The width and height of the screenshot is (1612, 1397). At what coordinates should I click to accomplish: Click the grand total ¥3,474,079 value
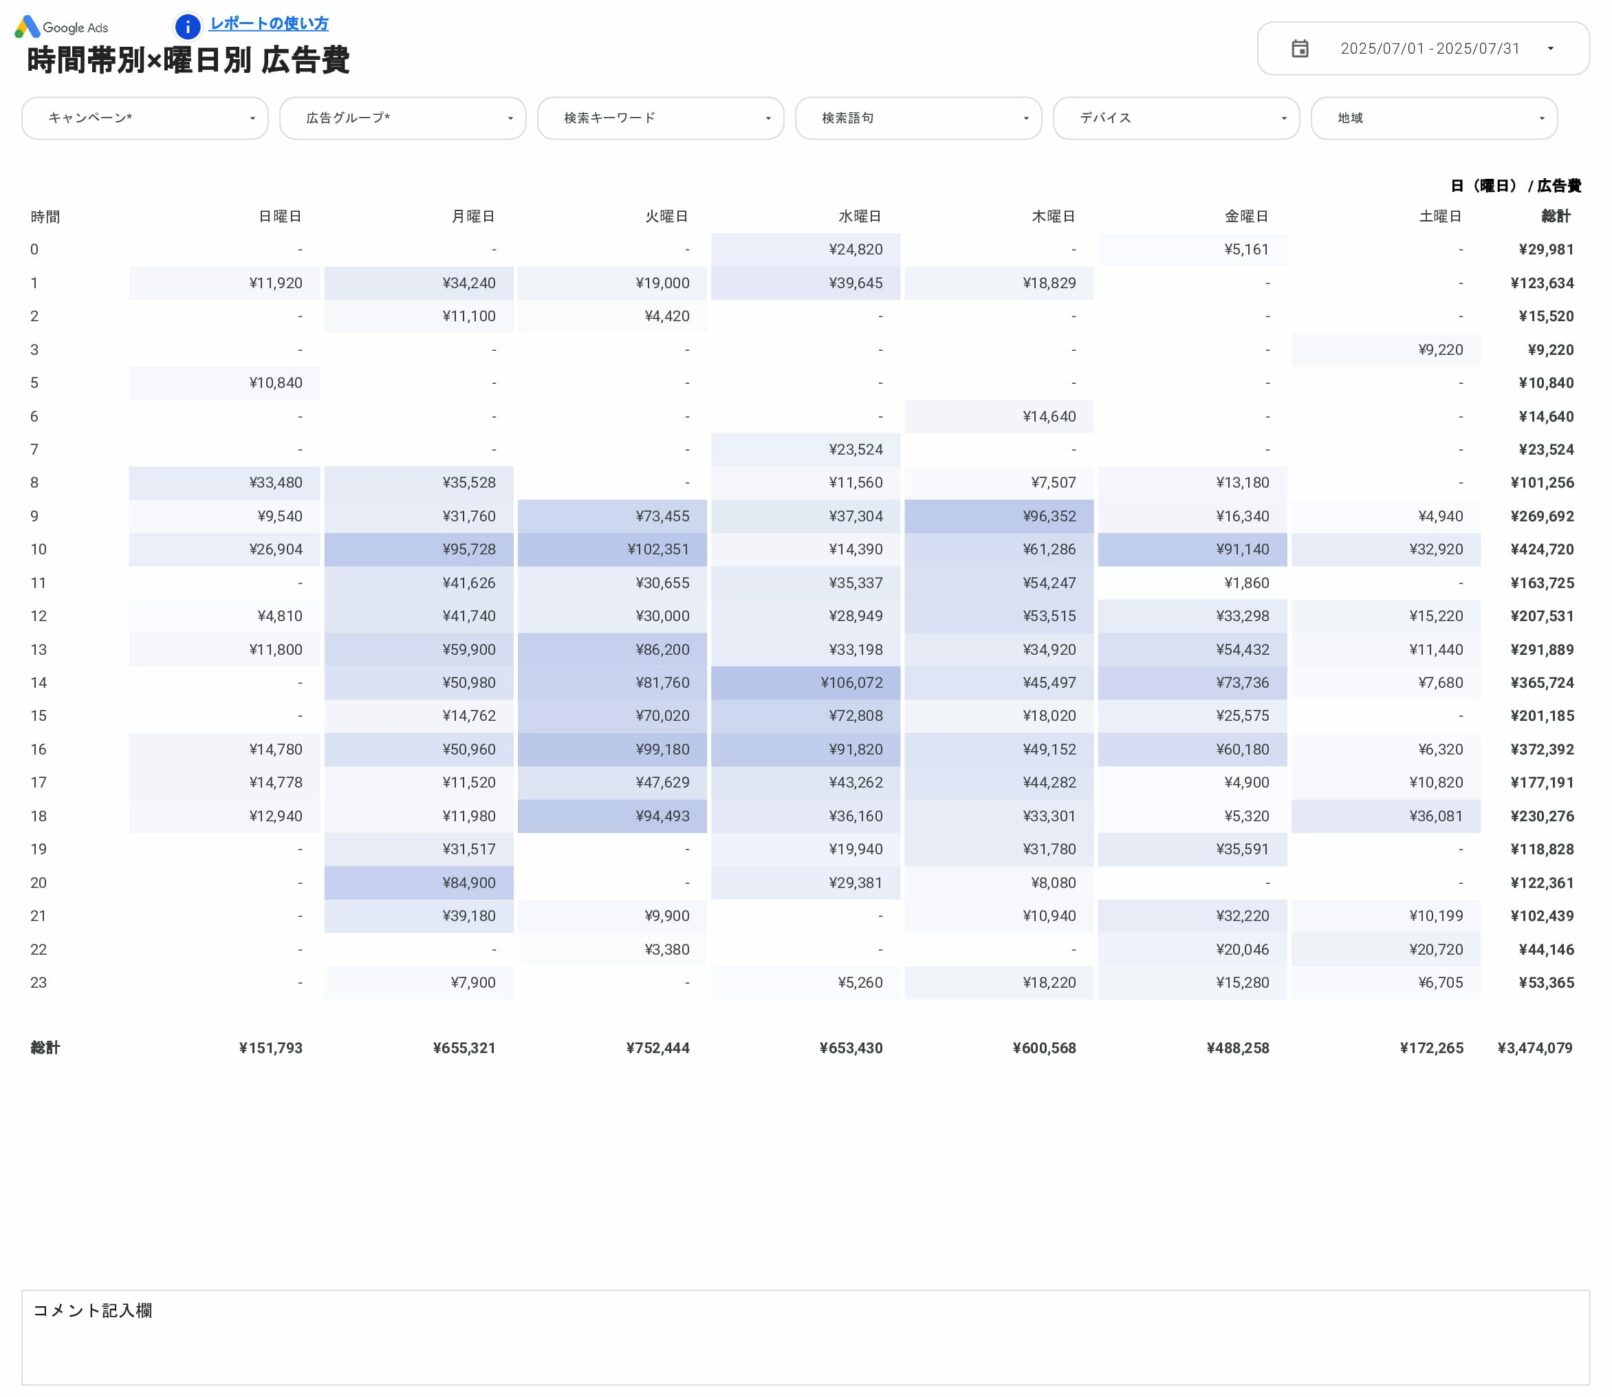[x=1534, y=1048]
